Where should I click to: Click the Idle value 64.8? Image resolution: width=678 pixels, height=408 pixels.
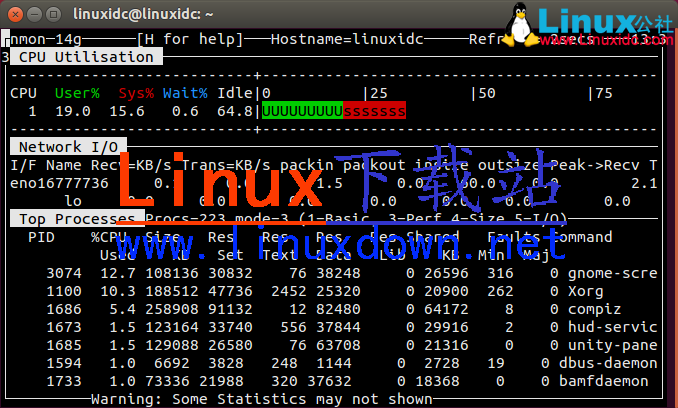(235, 112)
